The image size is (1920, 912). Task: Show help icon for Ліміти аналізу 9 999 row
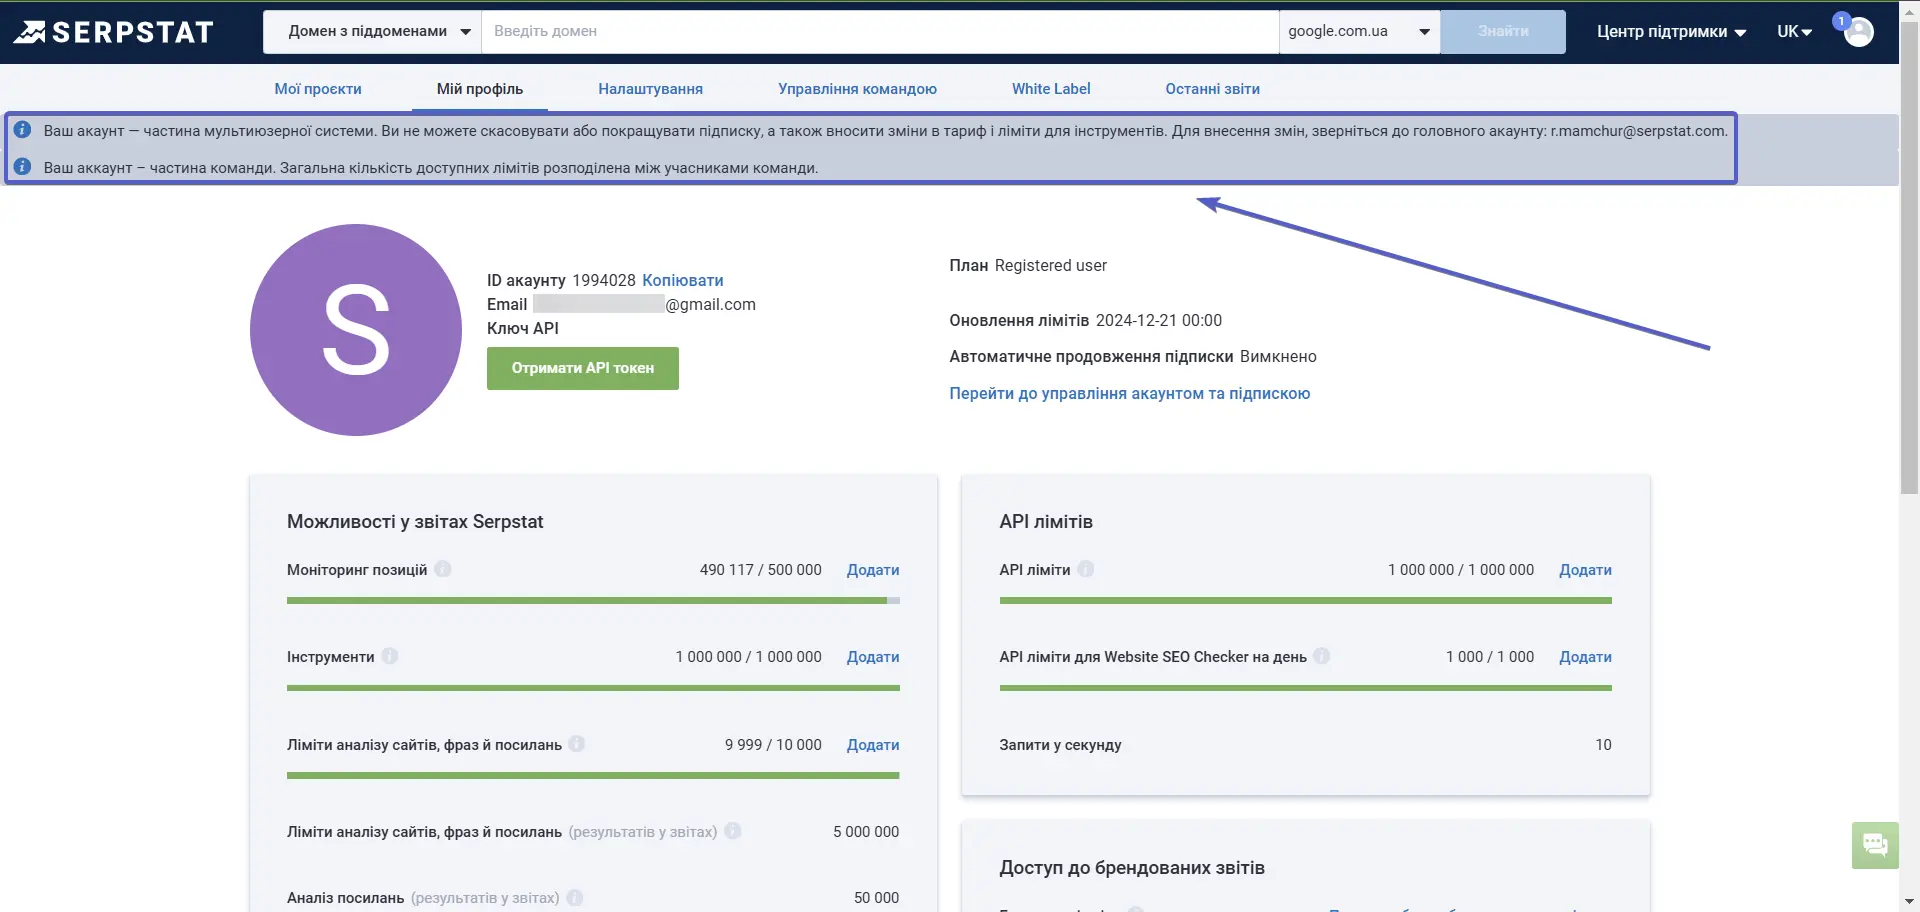pos(577,744)
